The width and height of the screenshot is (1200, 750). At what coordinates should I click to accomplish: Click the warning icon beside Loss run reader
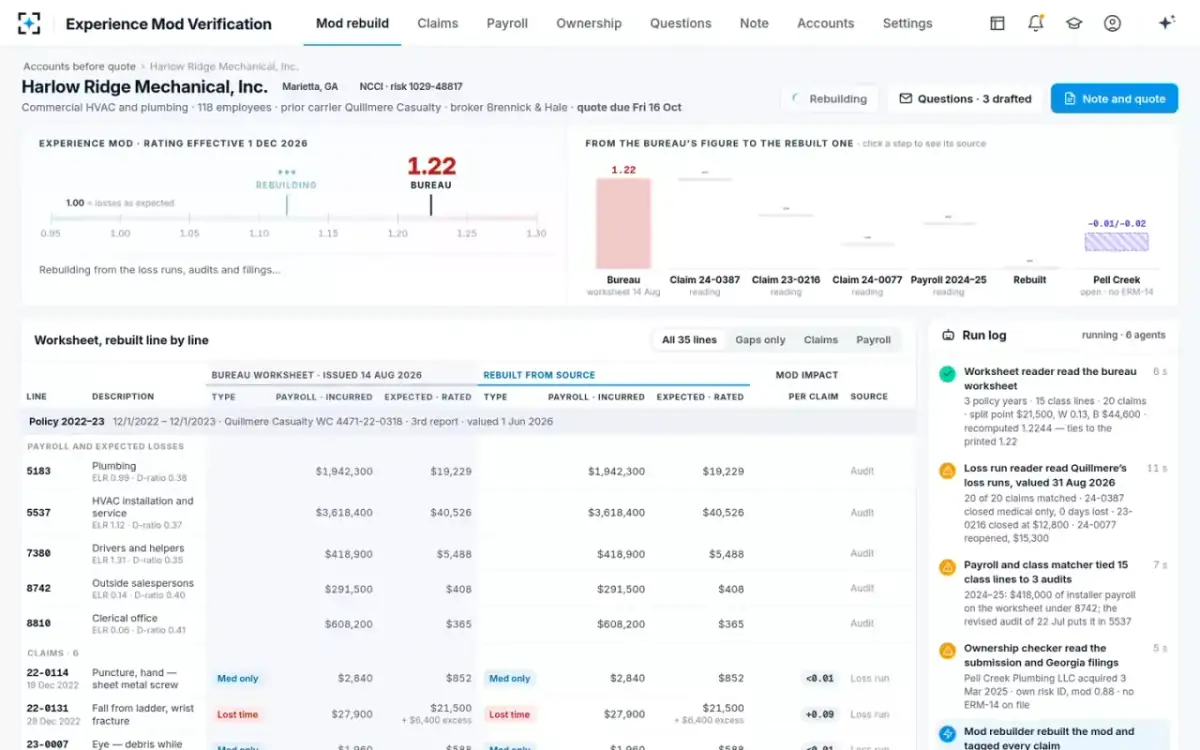[x=947, y=470]
